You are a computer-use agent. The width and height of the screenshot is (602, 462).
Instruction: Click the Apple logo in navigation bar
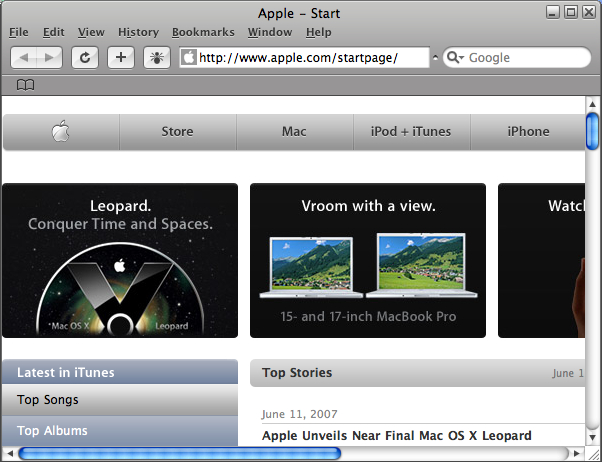[x=61, y=131]
